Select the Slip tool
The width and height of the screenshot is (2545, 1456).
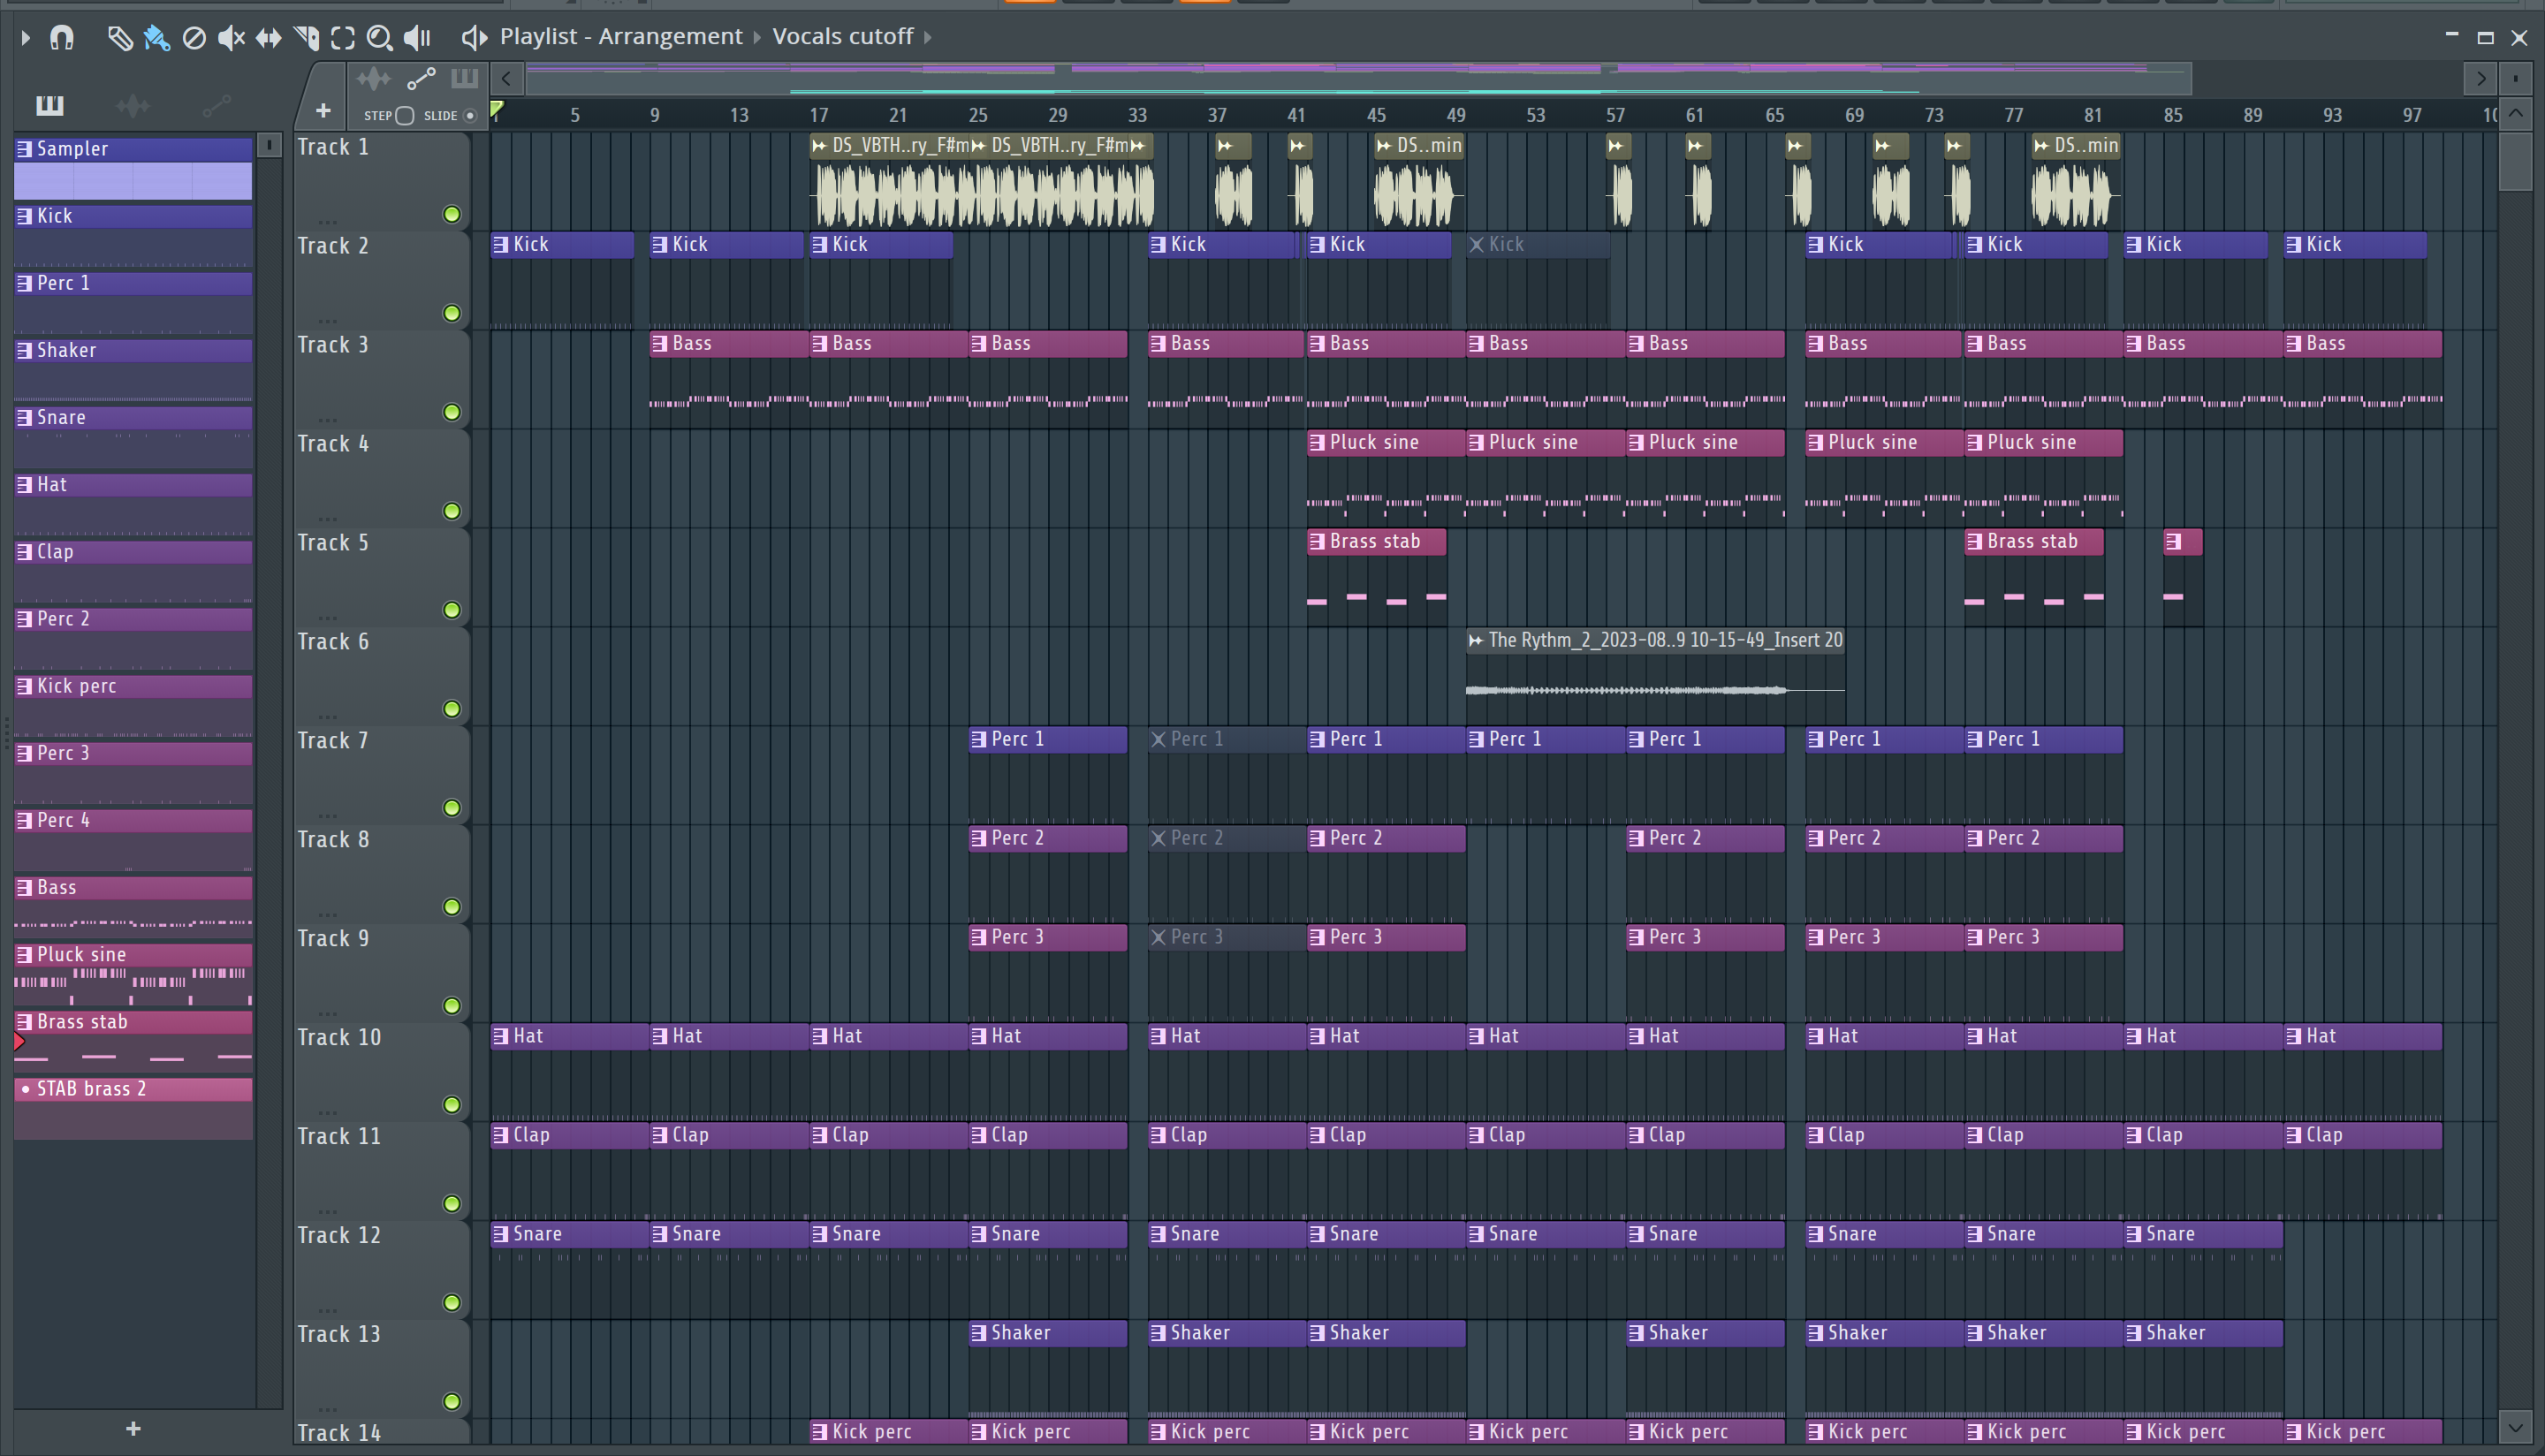[x=268, y=38]
